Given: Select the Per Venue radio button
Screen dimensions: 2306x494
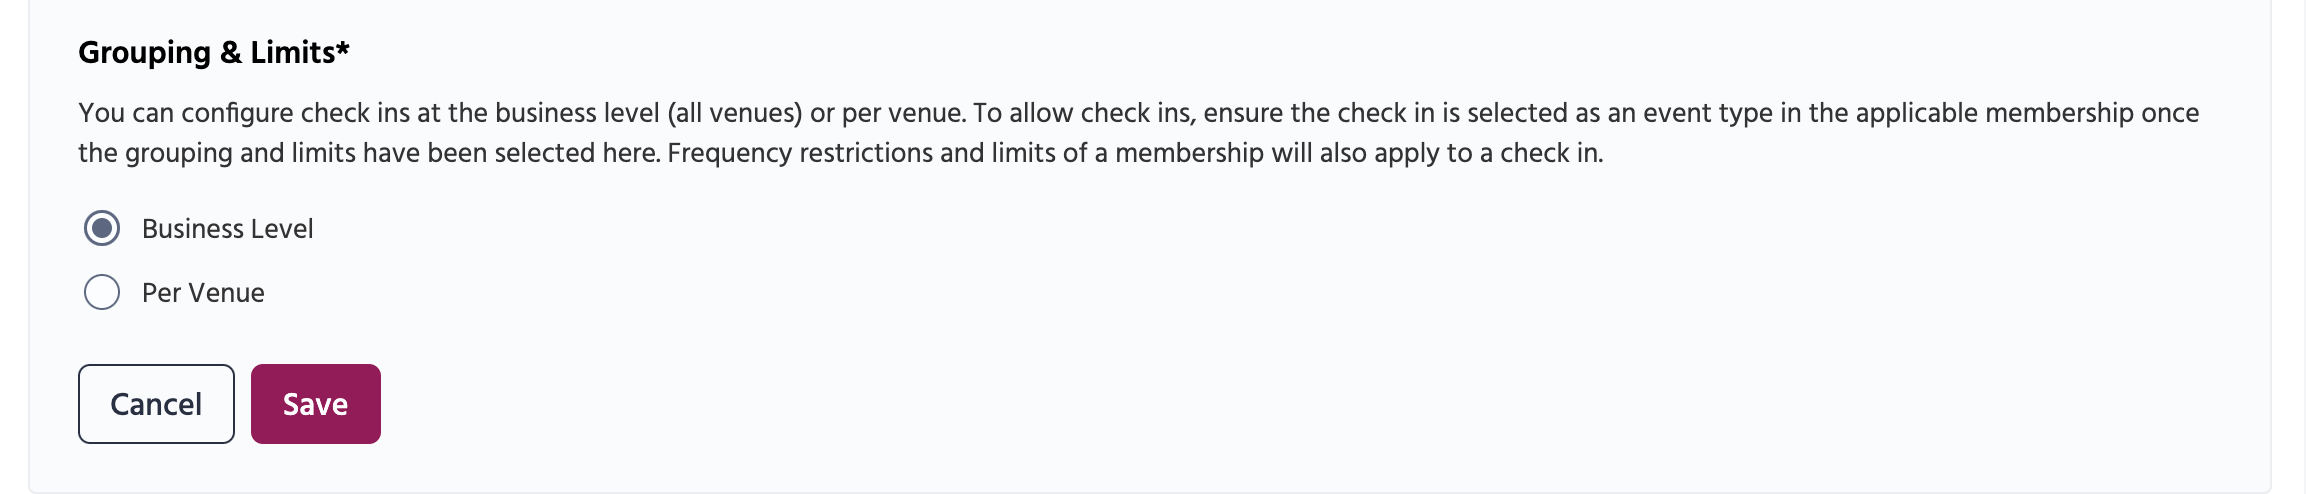Looking at the screenshot, I should pyautogui.click(x=102, y=293).
